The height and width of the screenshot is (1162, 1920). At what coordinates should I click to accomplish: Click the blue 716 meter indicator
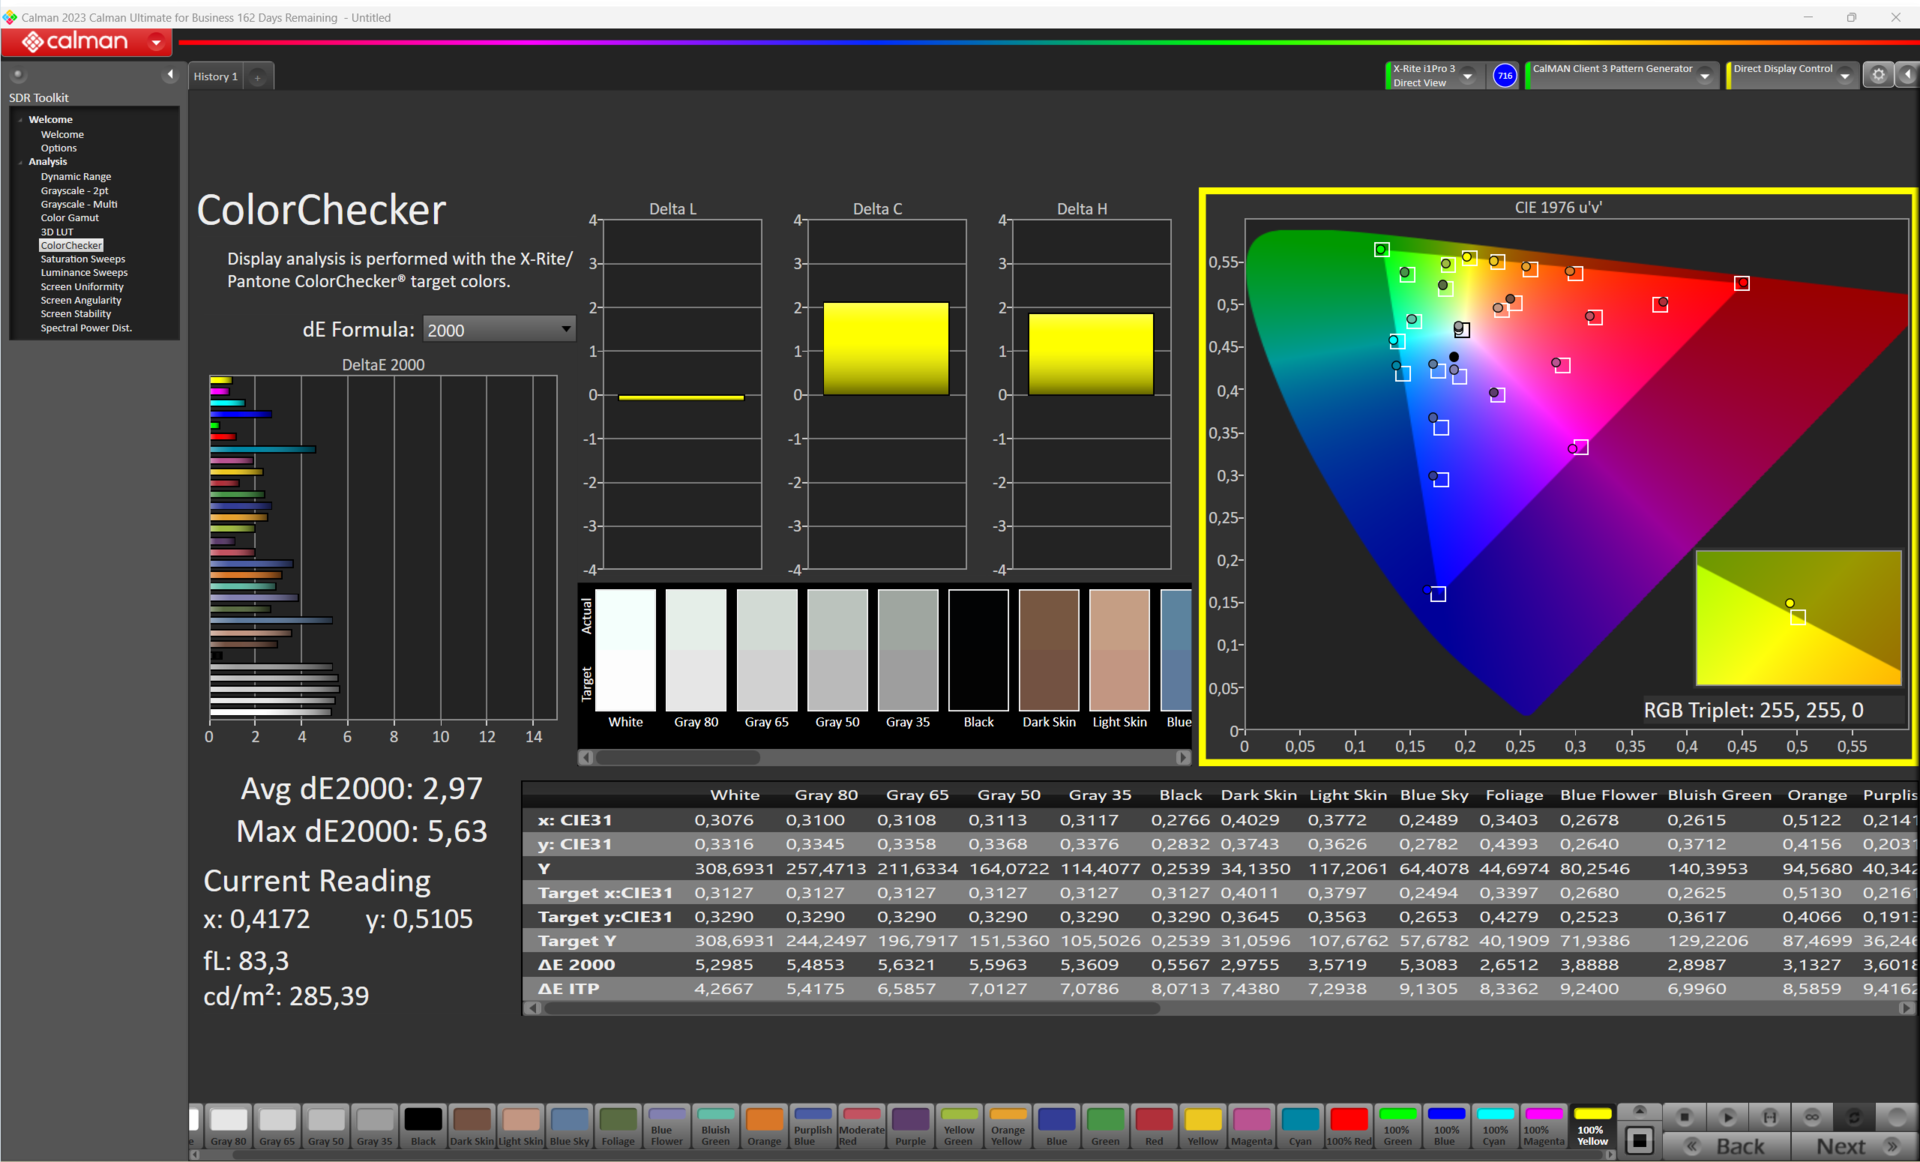1504,75
